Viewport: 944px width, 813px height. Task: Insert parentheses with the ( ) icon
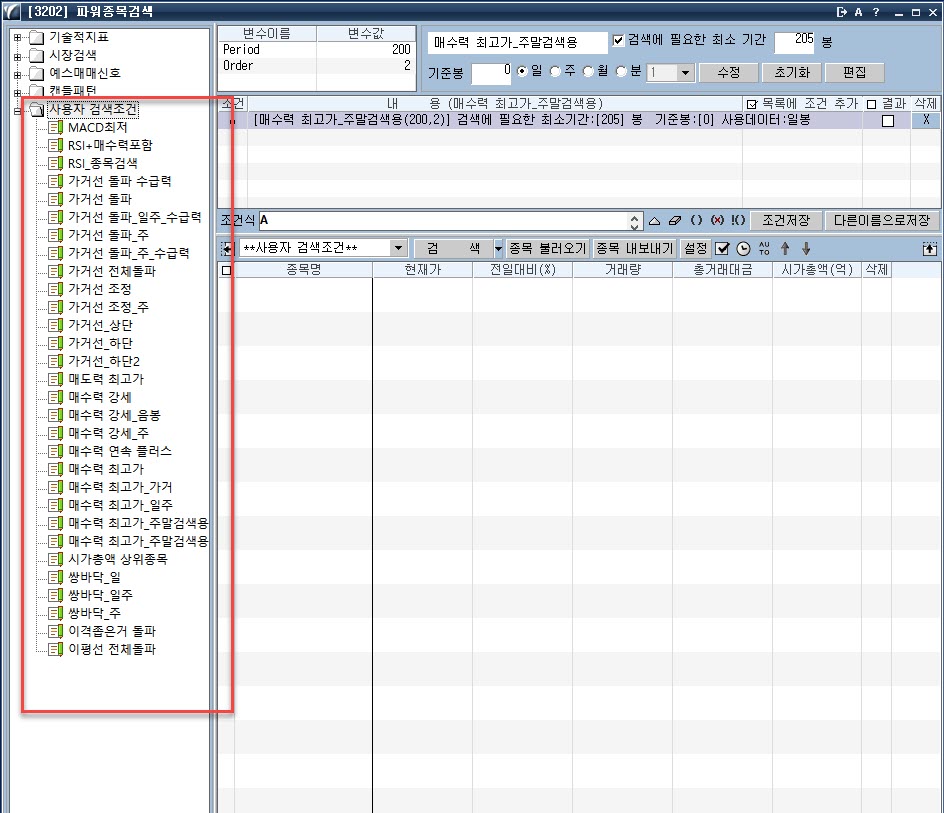click(x=697, y=220)
